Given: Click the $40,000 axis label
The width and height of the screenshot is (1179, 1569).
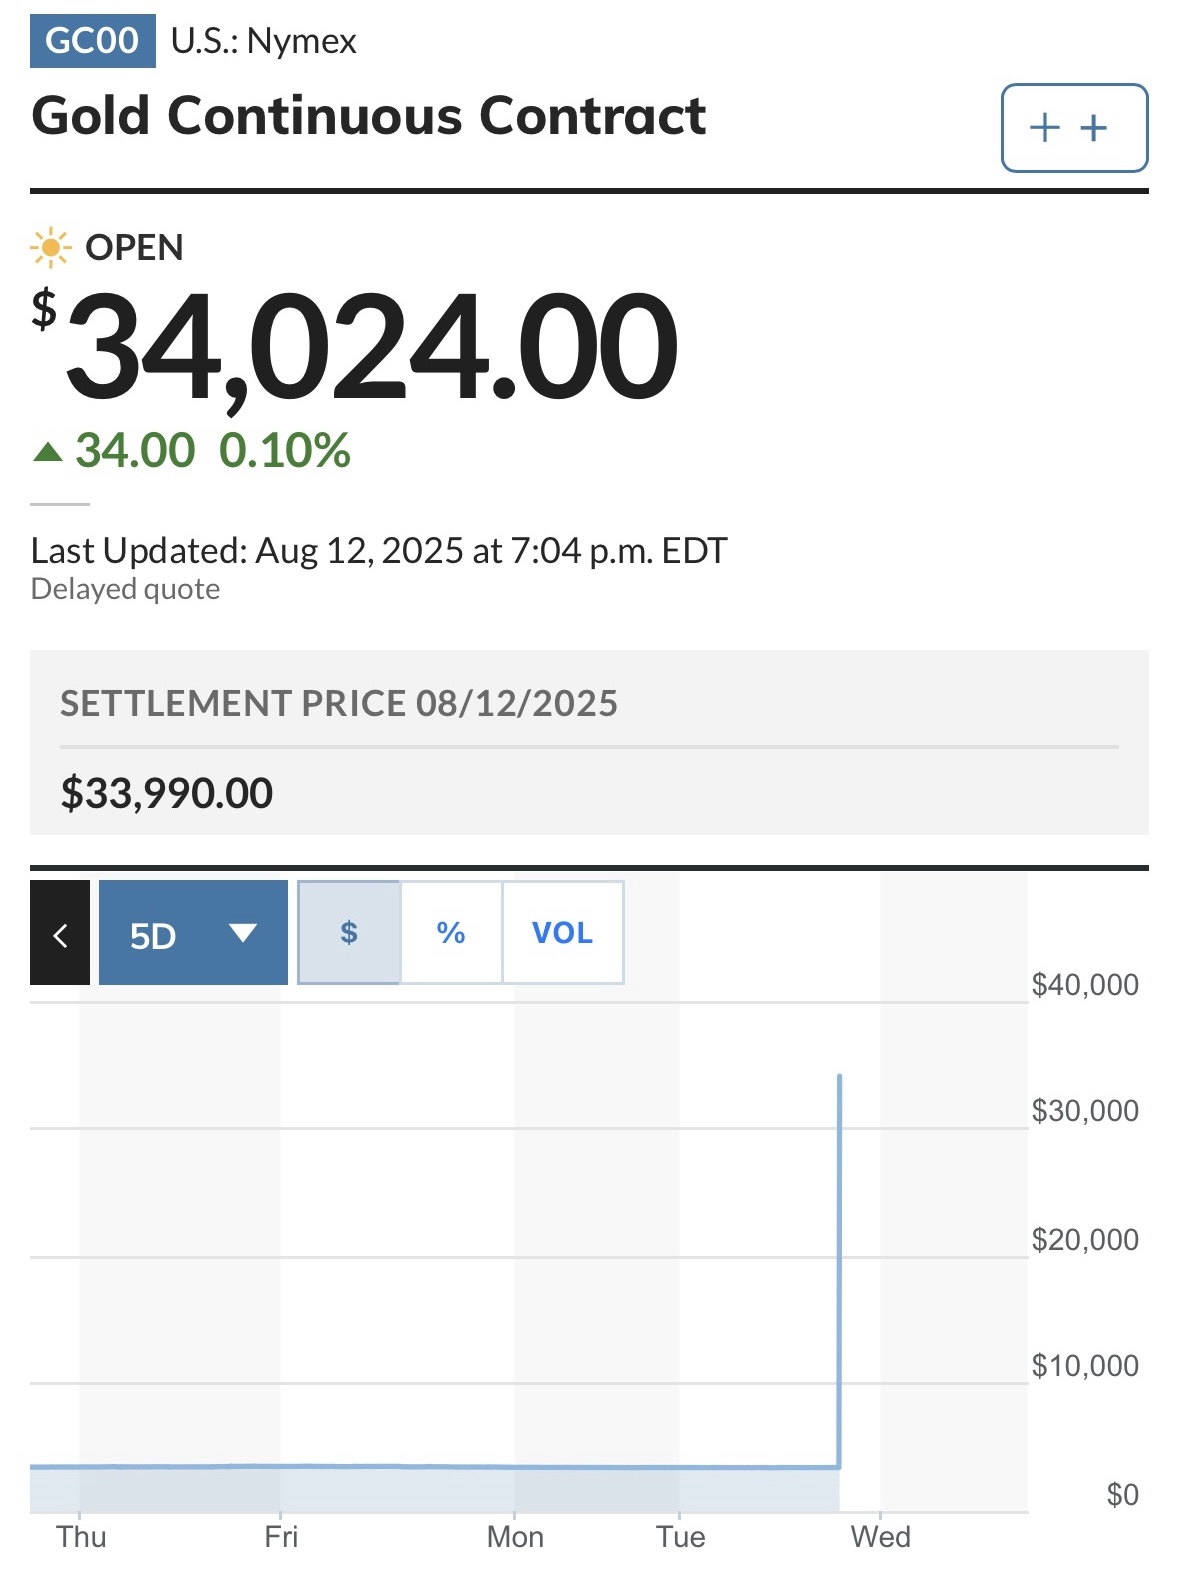Looking at the screenshot, I should [1085, 985].
